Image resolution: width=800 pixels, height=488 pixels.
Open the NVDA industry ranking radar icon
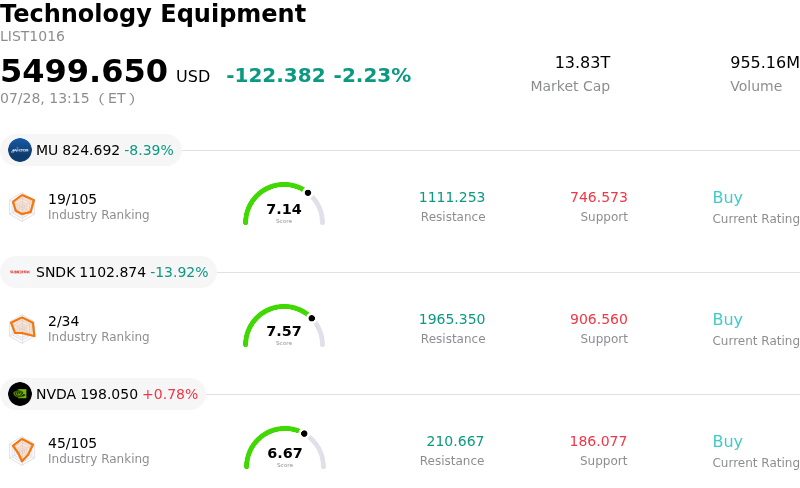pos(22,451)
